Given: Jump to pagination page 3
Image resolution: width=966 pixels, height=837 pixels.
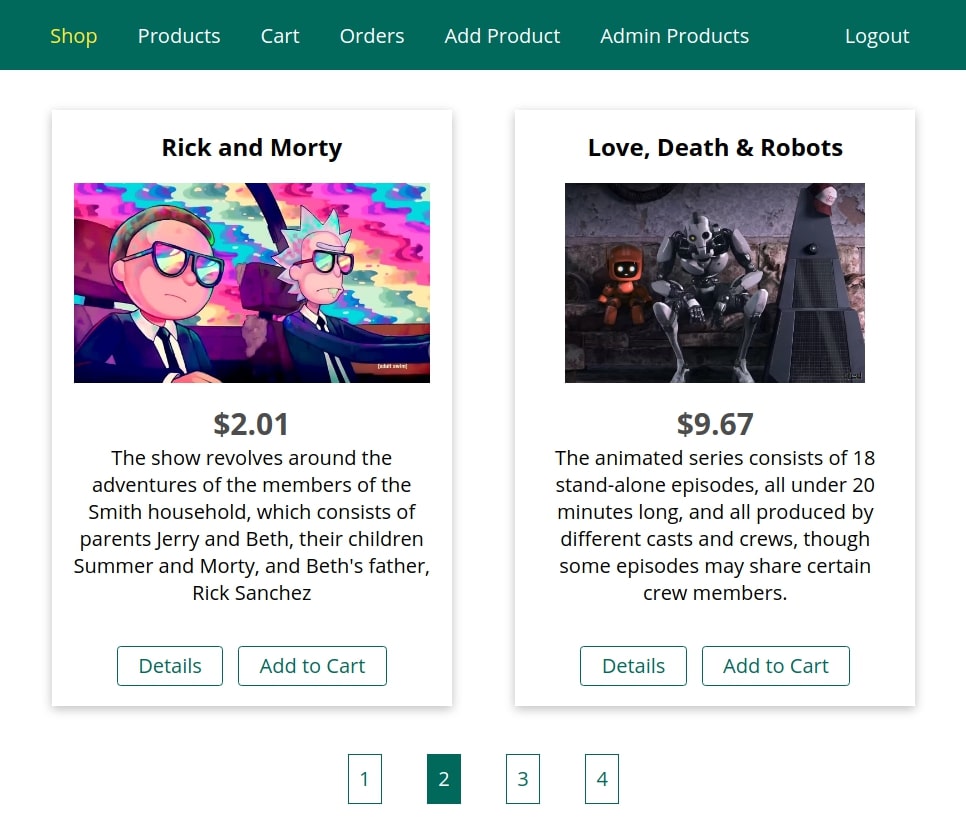Looking at the screenshot, I should point(523,779).
